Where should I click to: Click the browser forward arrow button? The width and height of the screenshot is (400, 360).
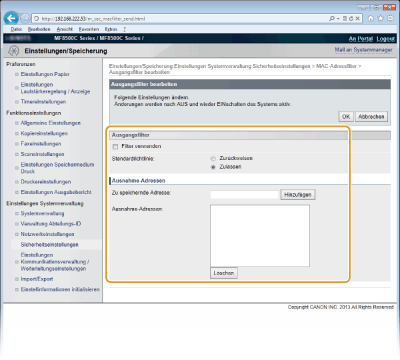click(x=25, y=18)
